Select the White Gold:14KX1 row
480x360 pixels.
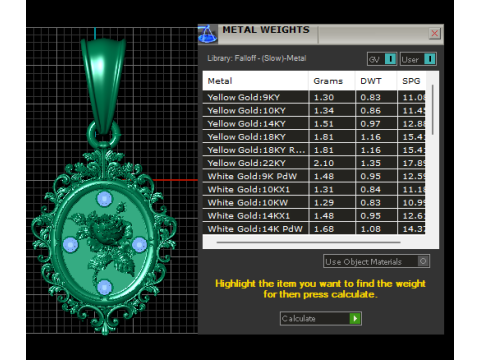pyautogui.click(x=314, y=216)
